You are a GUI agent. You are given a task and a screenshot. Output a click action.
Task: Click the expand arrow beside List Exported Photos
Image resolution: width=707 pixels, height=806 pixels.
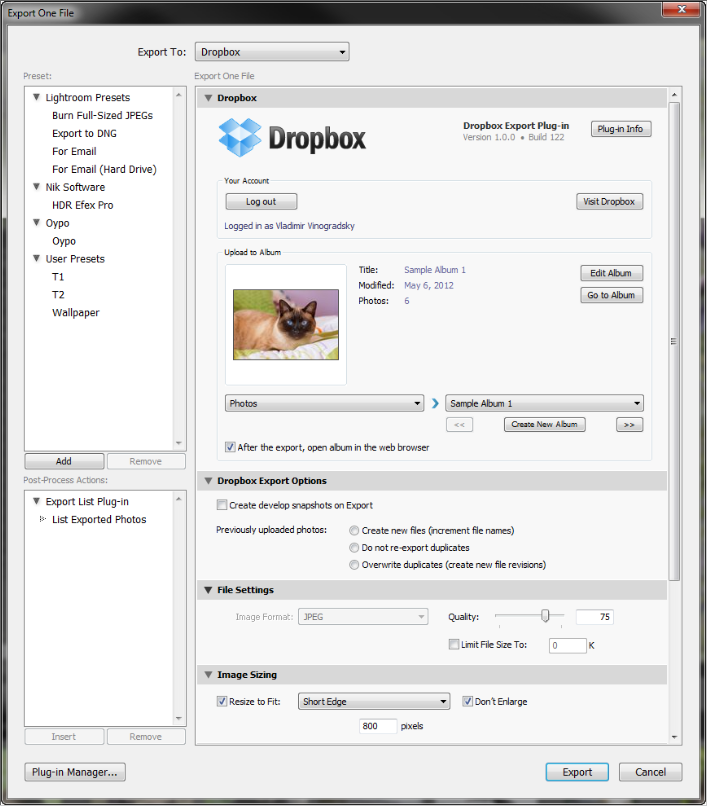pyautogui.click(x=43, y=519)
